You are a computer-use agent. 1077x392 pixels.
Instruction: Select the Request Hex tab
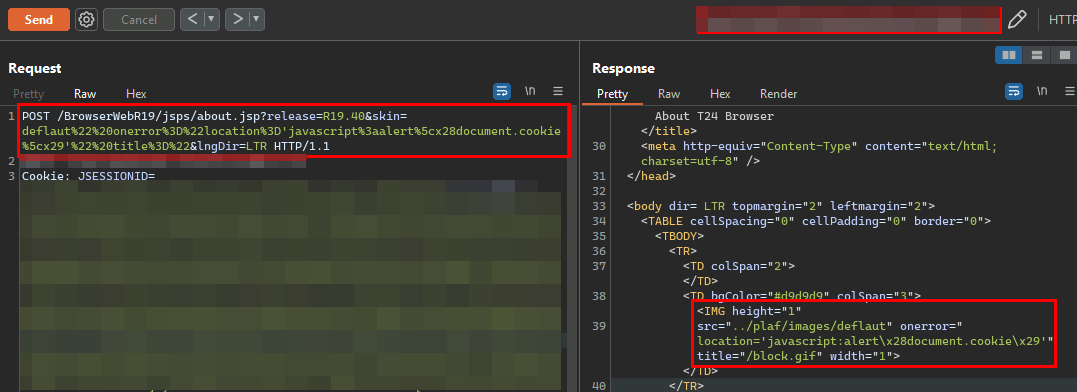click(x=136, y=94)
